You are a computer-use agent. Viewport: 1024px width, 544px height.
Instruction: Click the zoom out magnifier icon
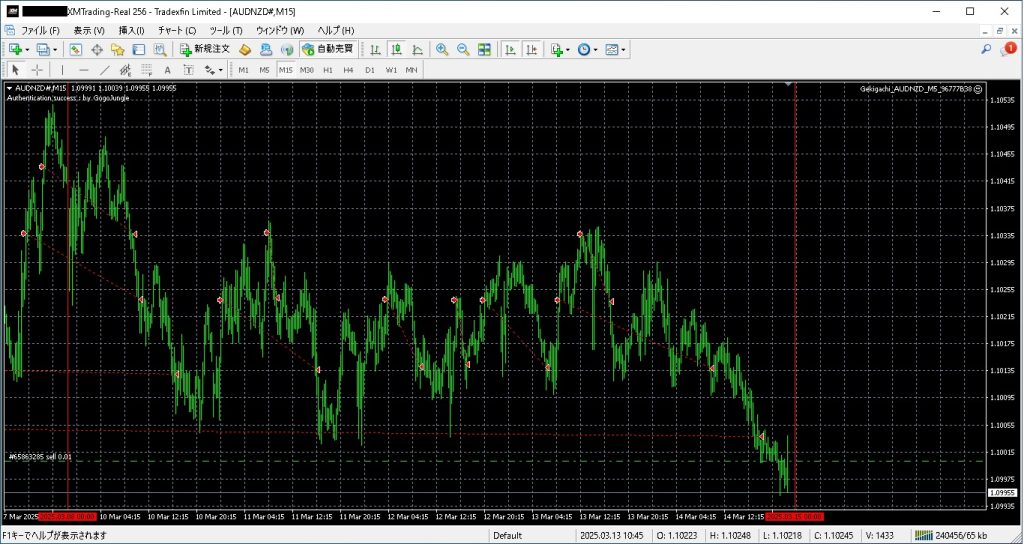(463, 49)
